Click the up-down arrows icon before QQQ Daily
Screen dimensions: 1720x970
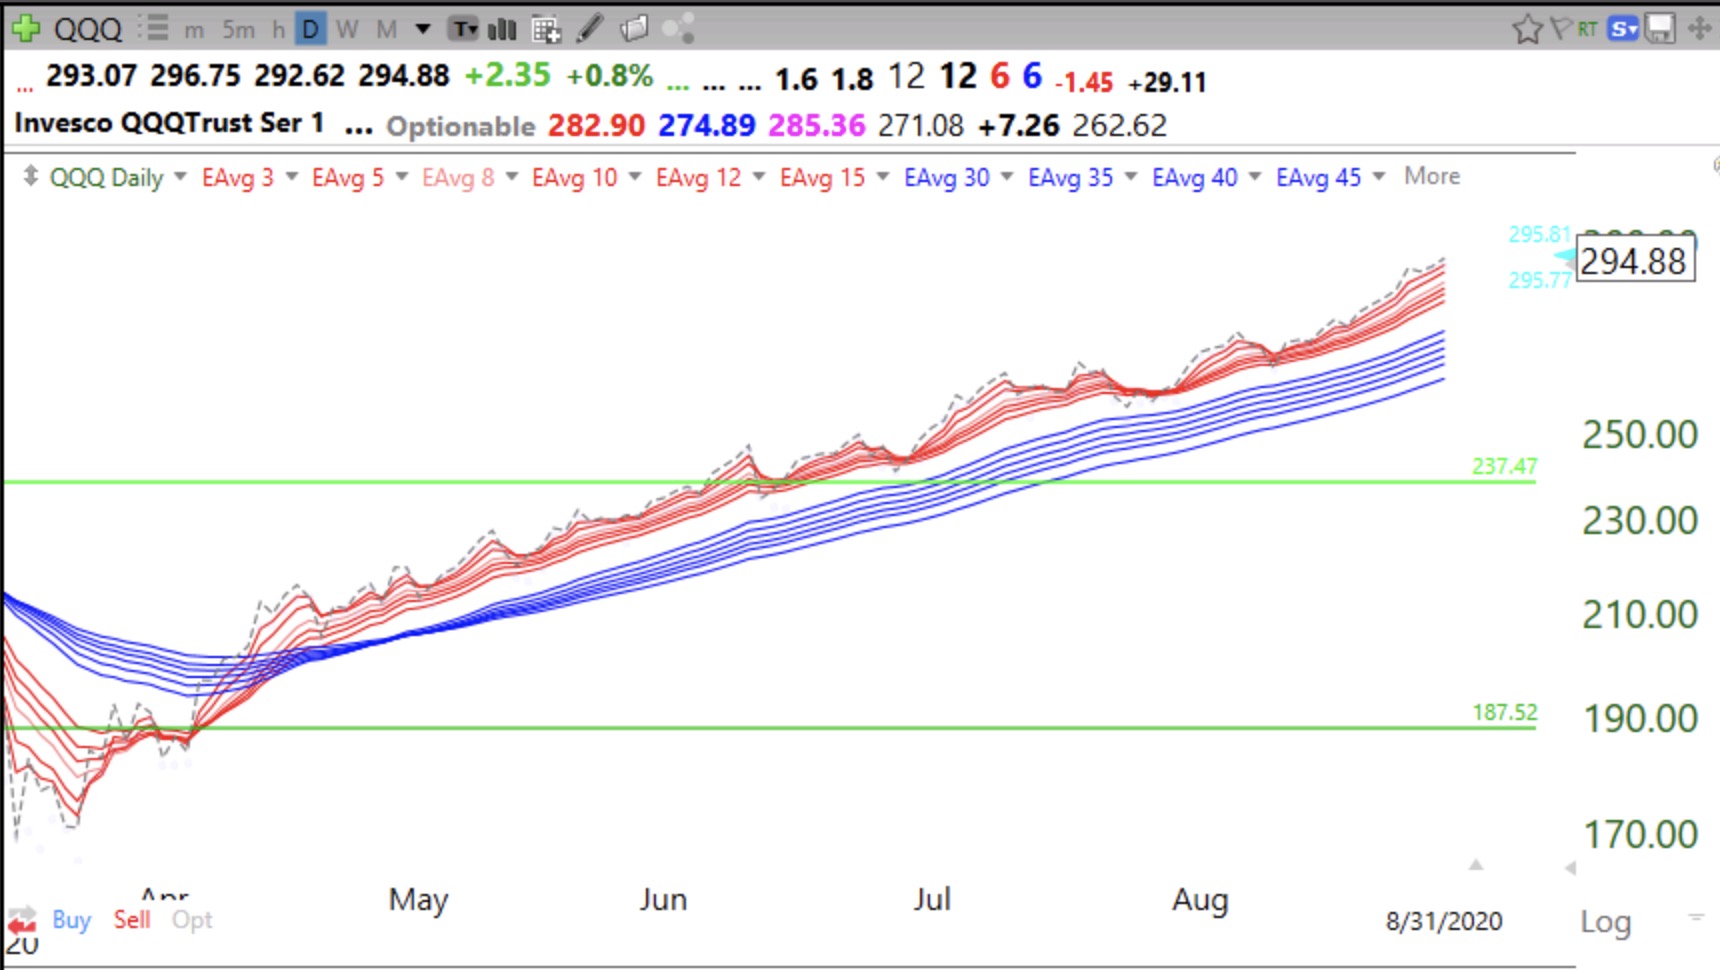click(x=31, y=176)
